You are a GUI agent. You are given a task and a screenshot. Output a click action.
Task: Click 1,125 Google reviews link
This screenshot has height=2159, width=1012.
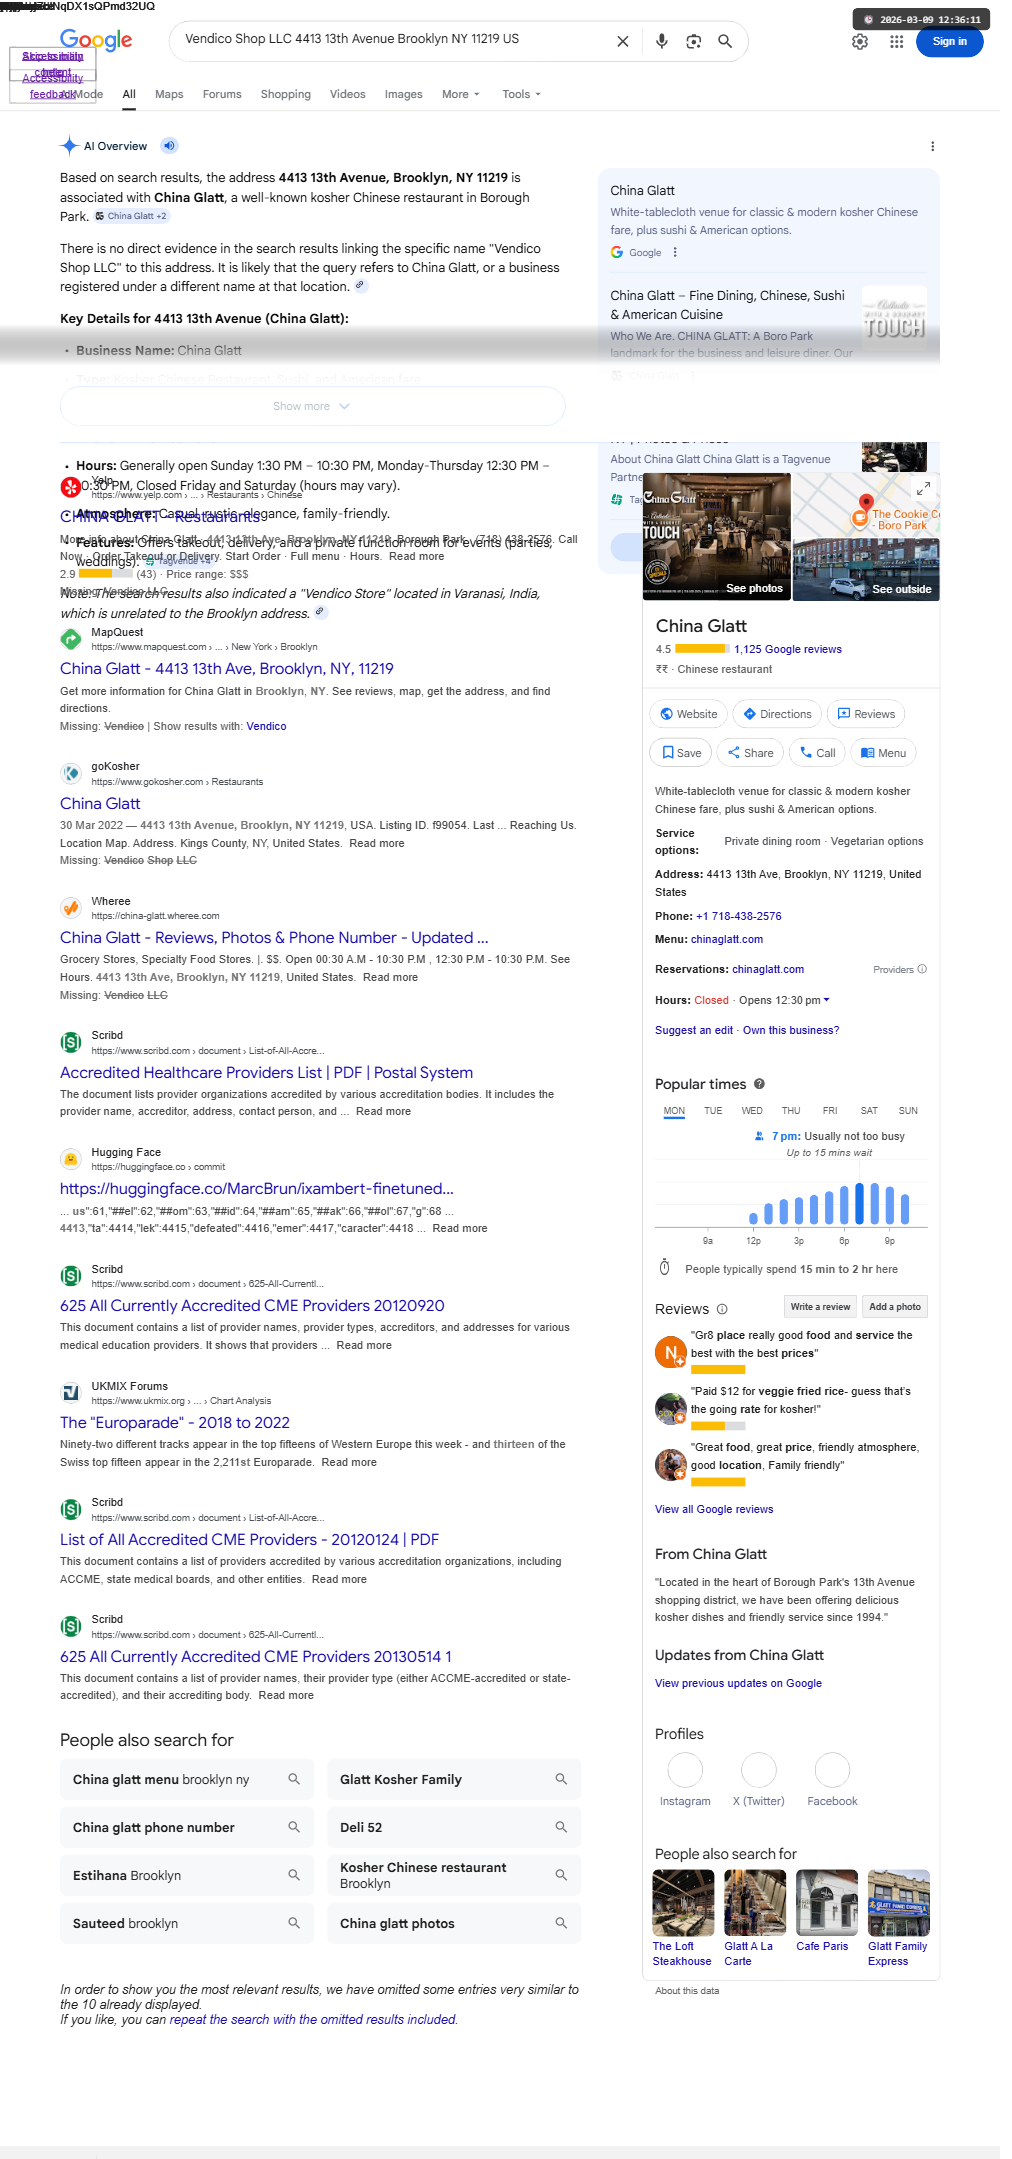[787, 649]
